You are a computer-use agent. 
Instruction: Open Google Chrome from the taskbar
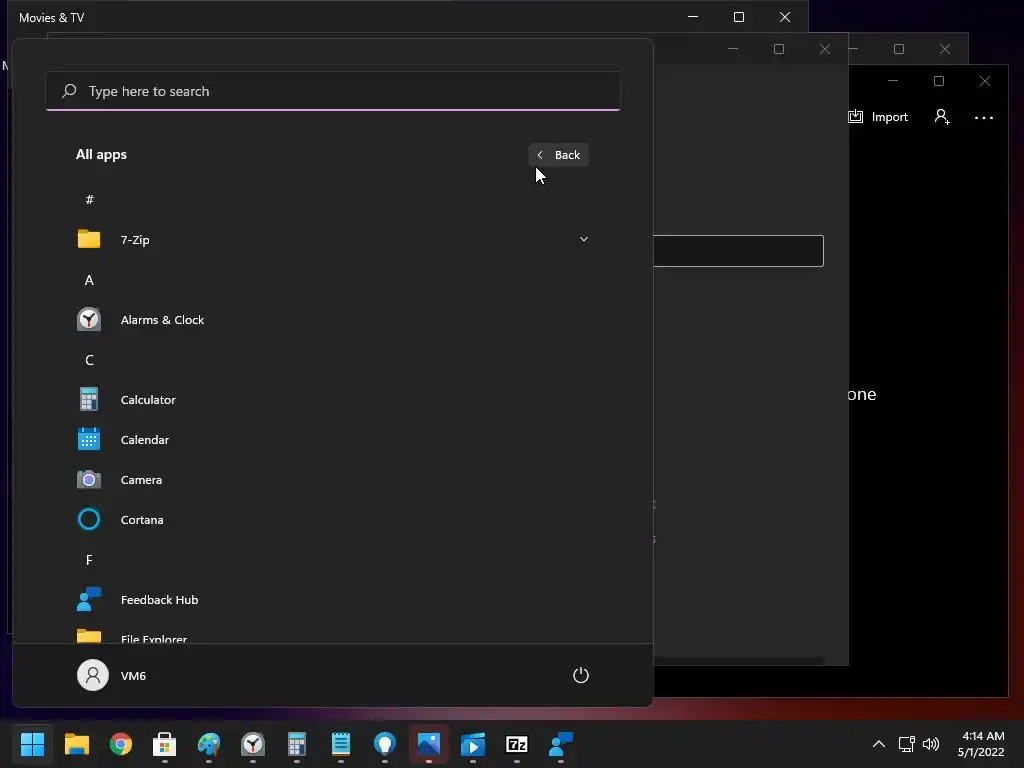click(121, 744)
